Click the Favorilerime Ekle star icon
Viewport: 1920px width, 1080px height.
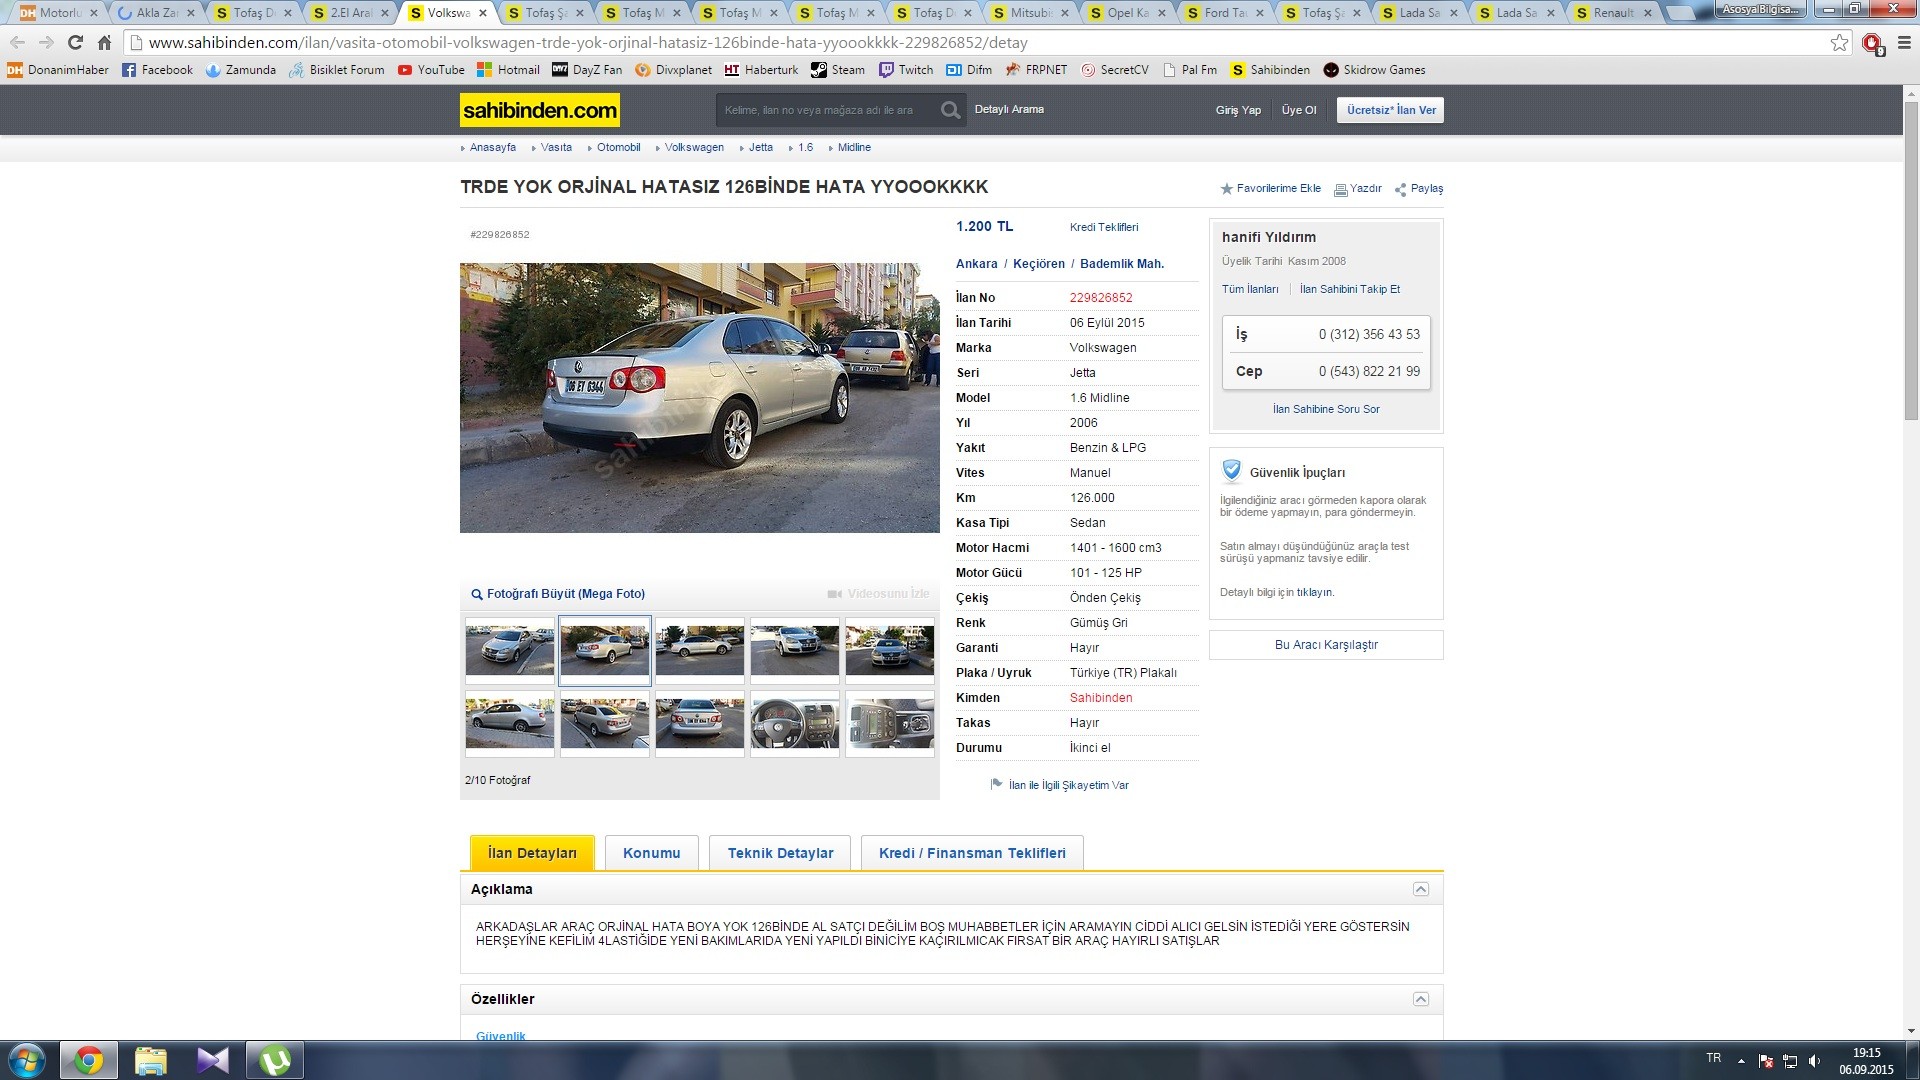pyautogui.click(x=1226, y=189)
